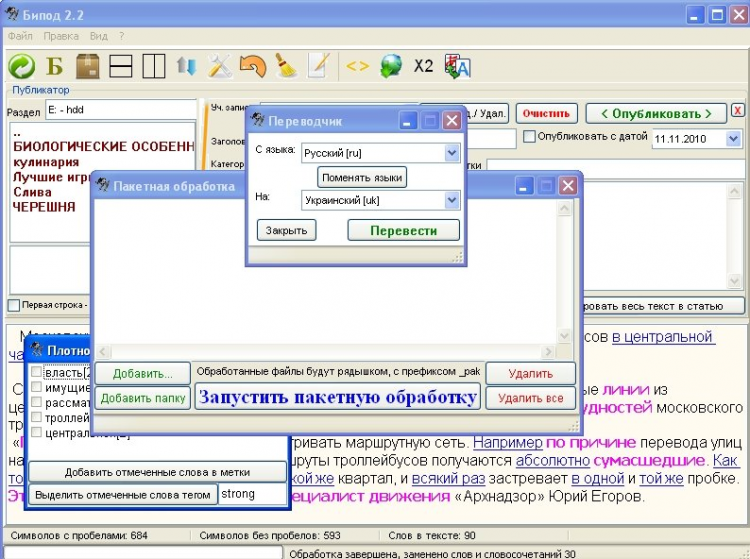This screenshot has height=559, width=750.
Task: Toggle the Опубликовать с датой checkbox
Action: coord(529,137)
